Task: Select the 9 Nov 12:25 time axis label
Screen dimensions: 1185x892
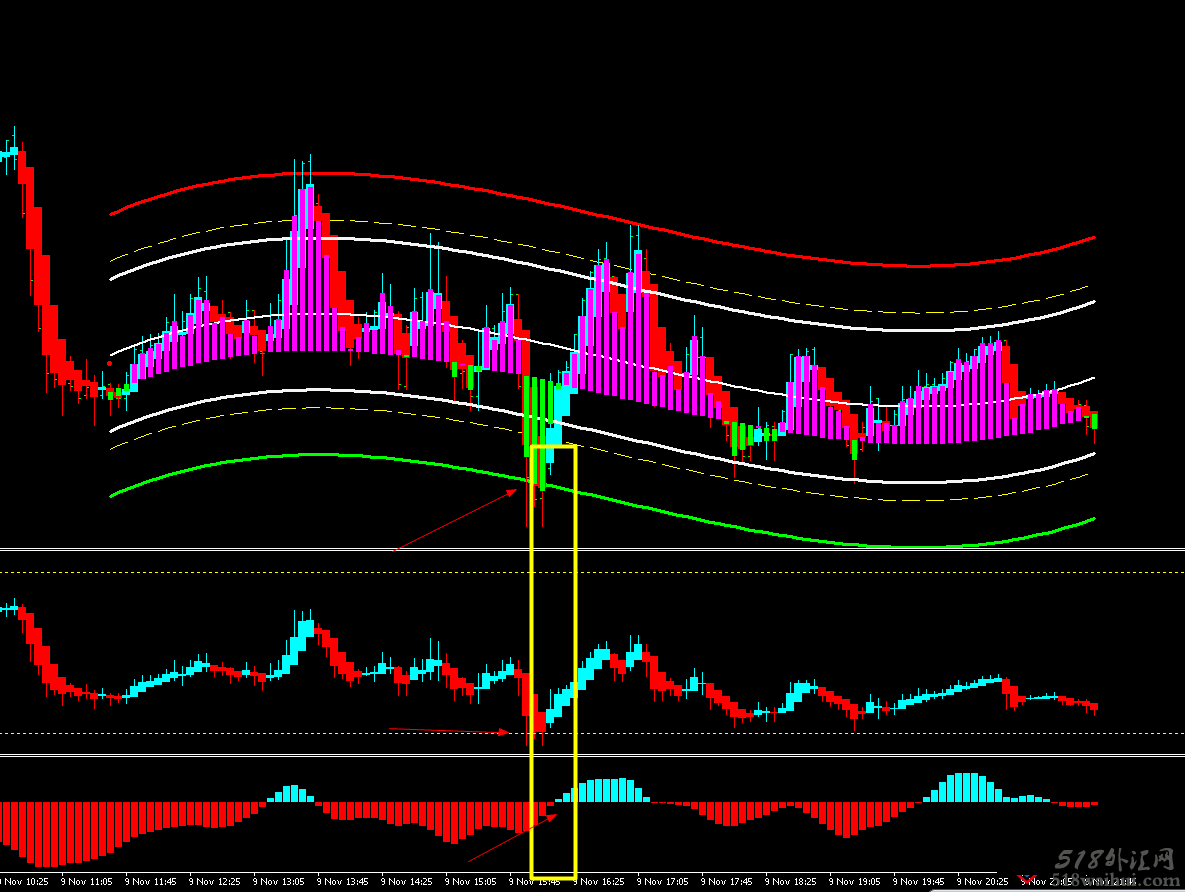Action: point(216,883)
